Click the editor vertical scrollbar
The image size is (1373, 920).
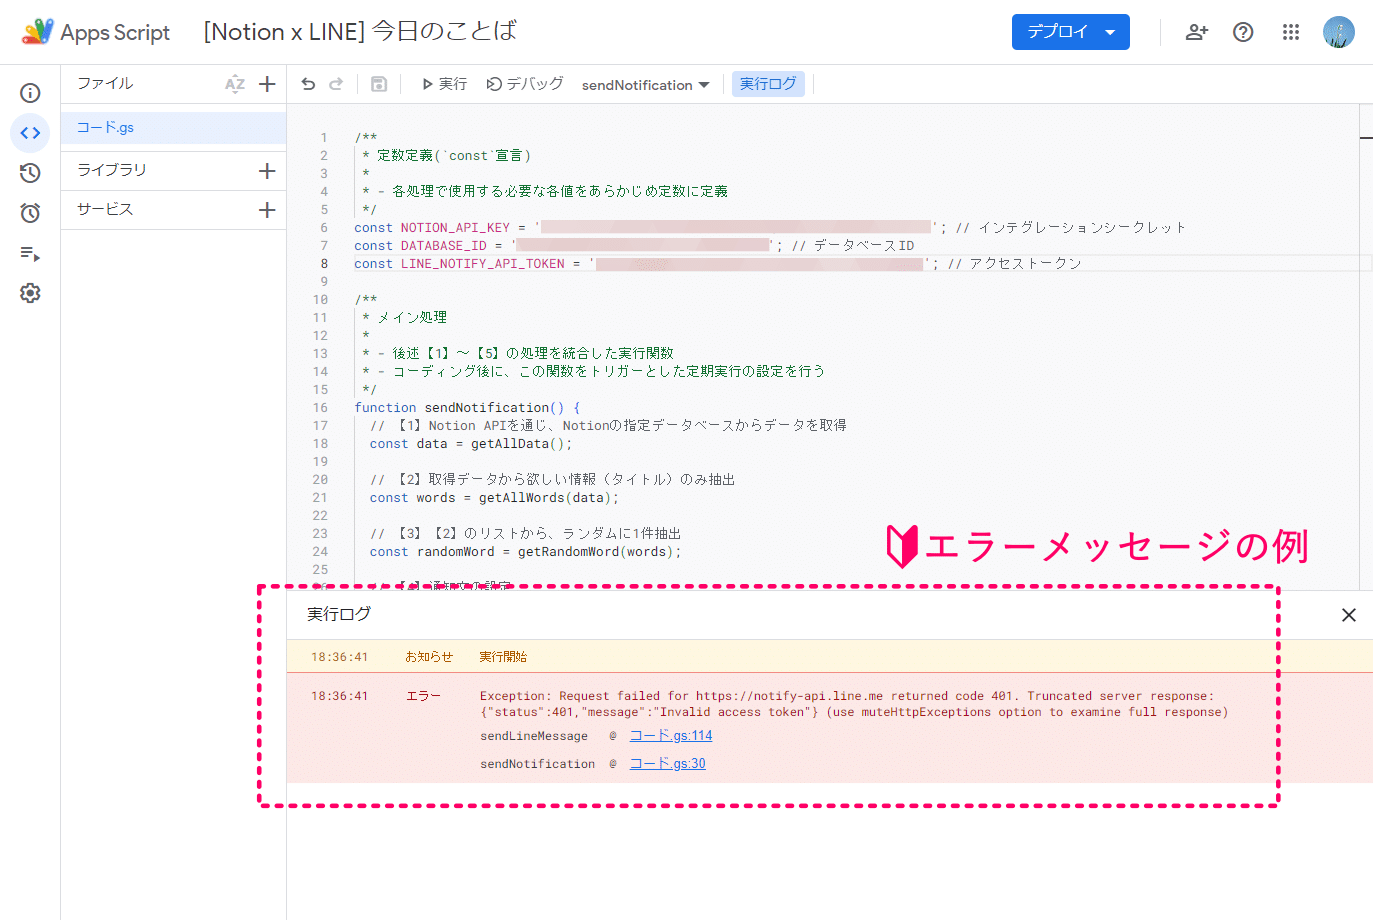tap(1366, 346)
